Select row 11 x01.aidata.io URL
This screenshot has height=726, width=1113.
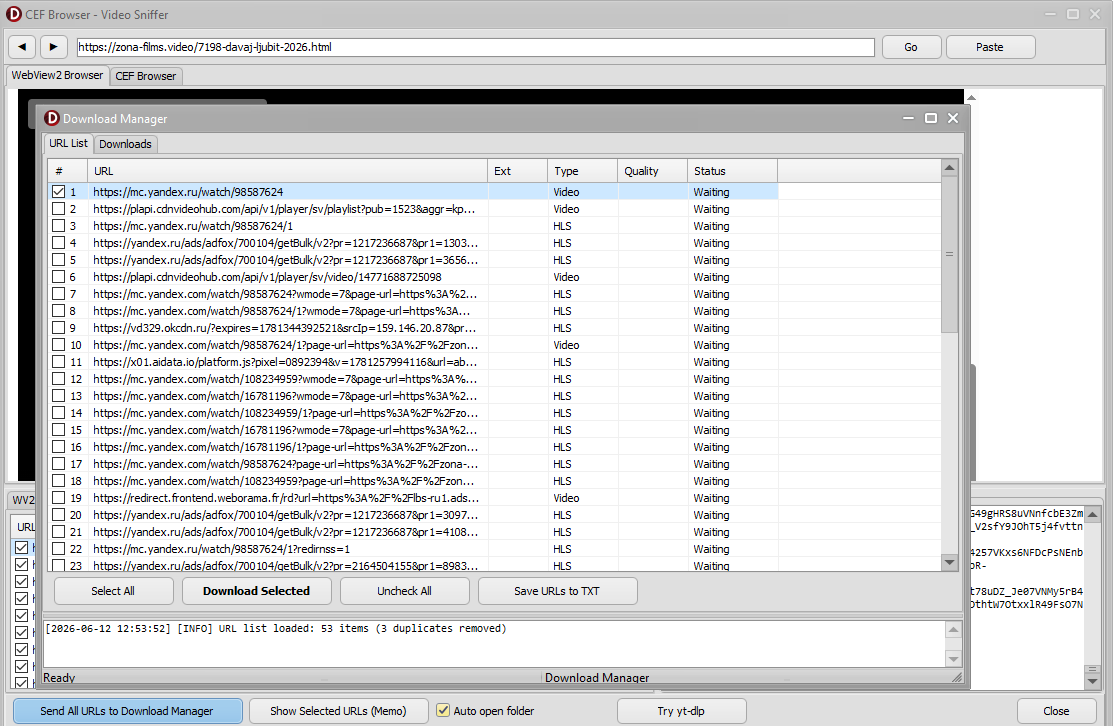pos(285,362)
